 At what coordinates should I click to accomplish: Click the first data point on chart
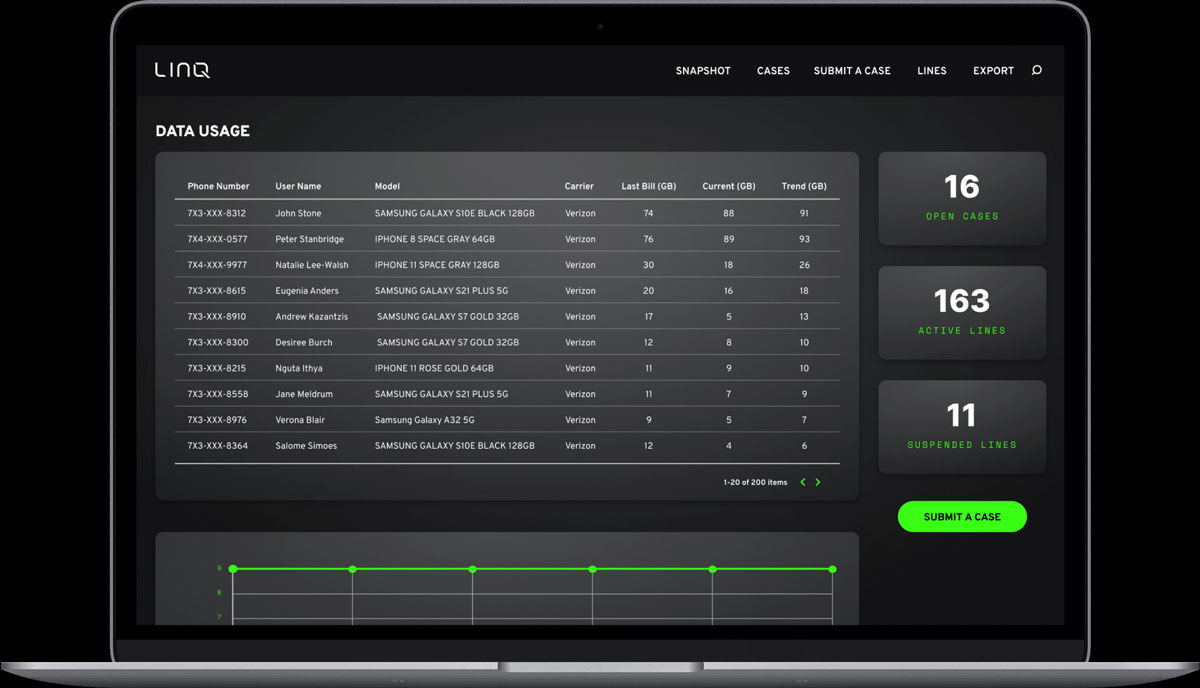(233, 569)
